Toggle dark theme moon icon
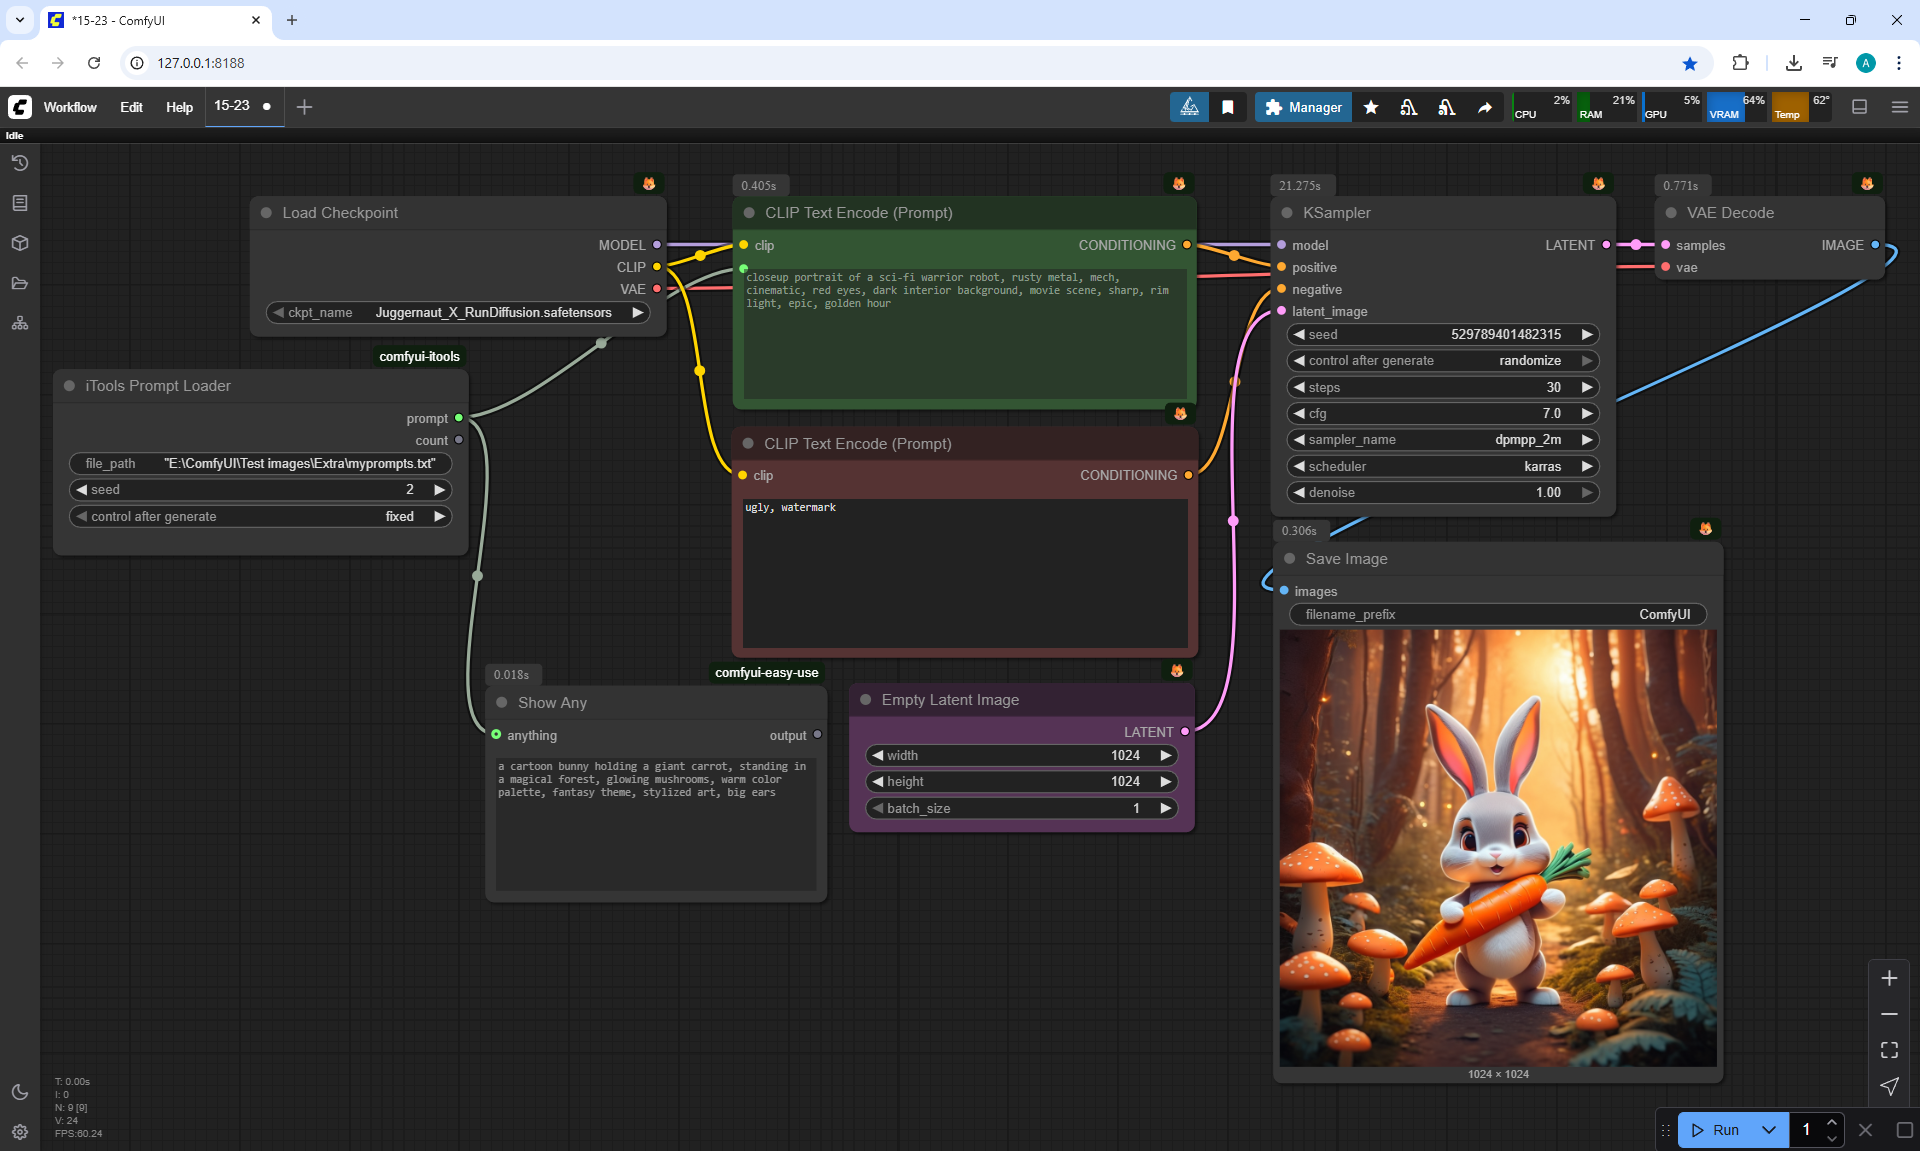The width and height of the screenshot is (1920, 1151). 20,1092
